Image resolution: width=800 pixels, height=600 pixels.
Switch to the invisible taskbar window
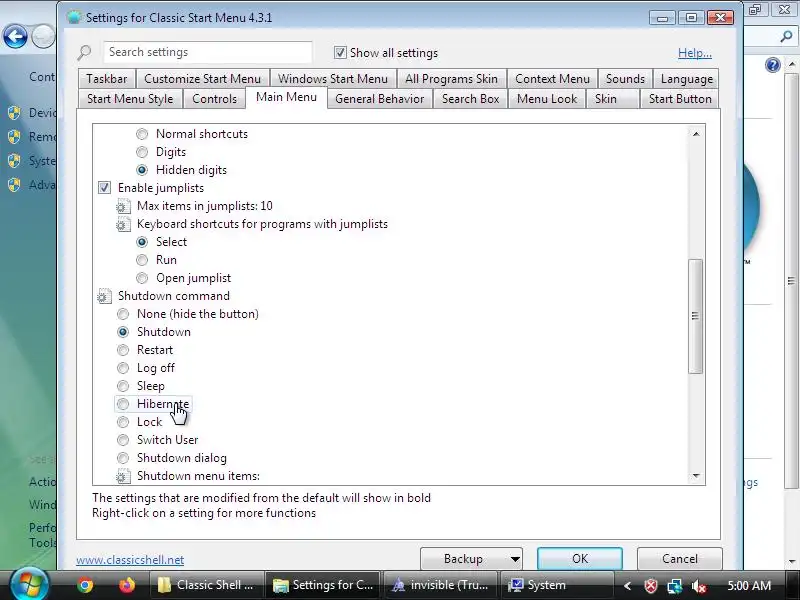point(440,585)
